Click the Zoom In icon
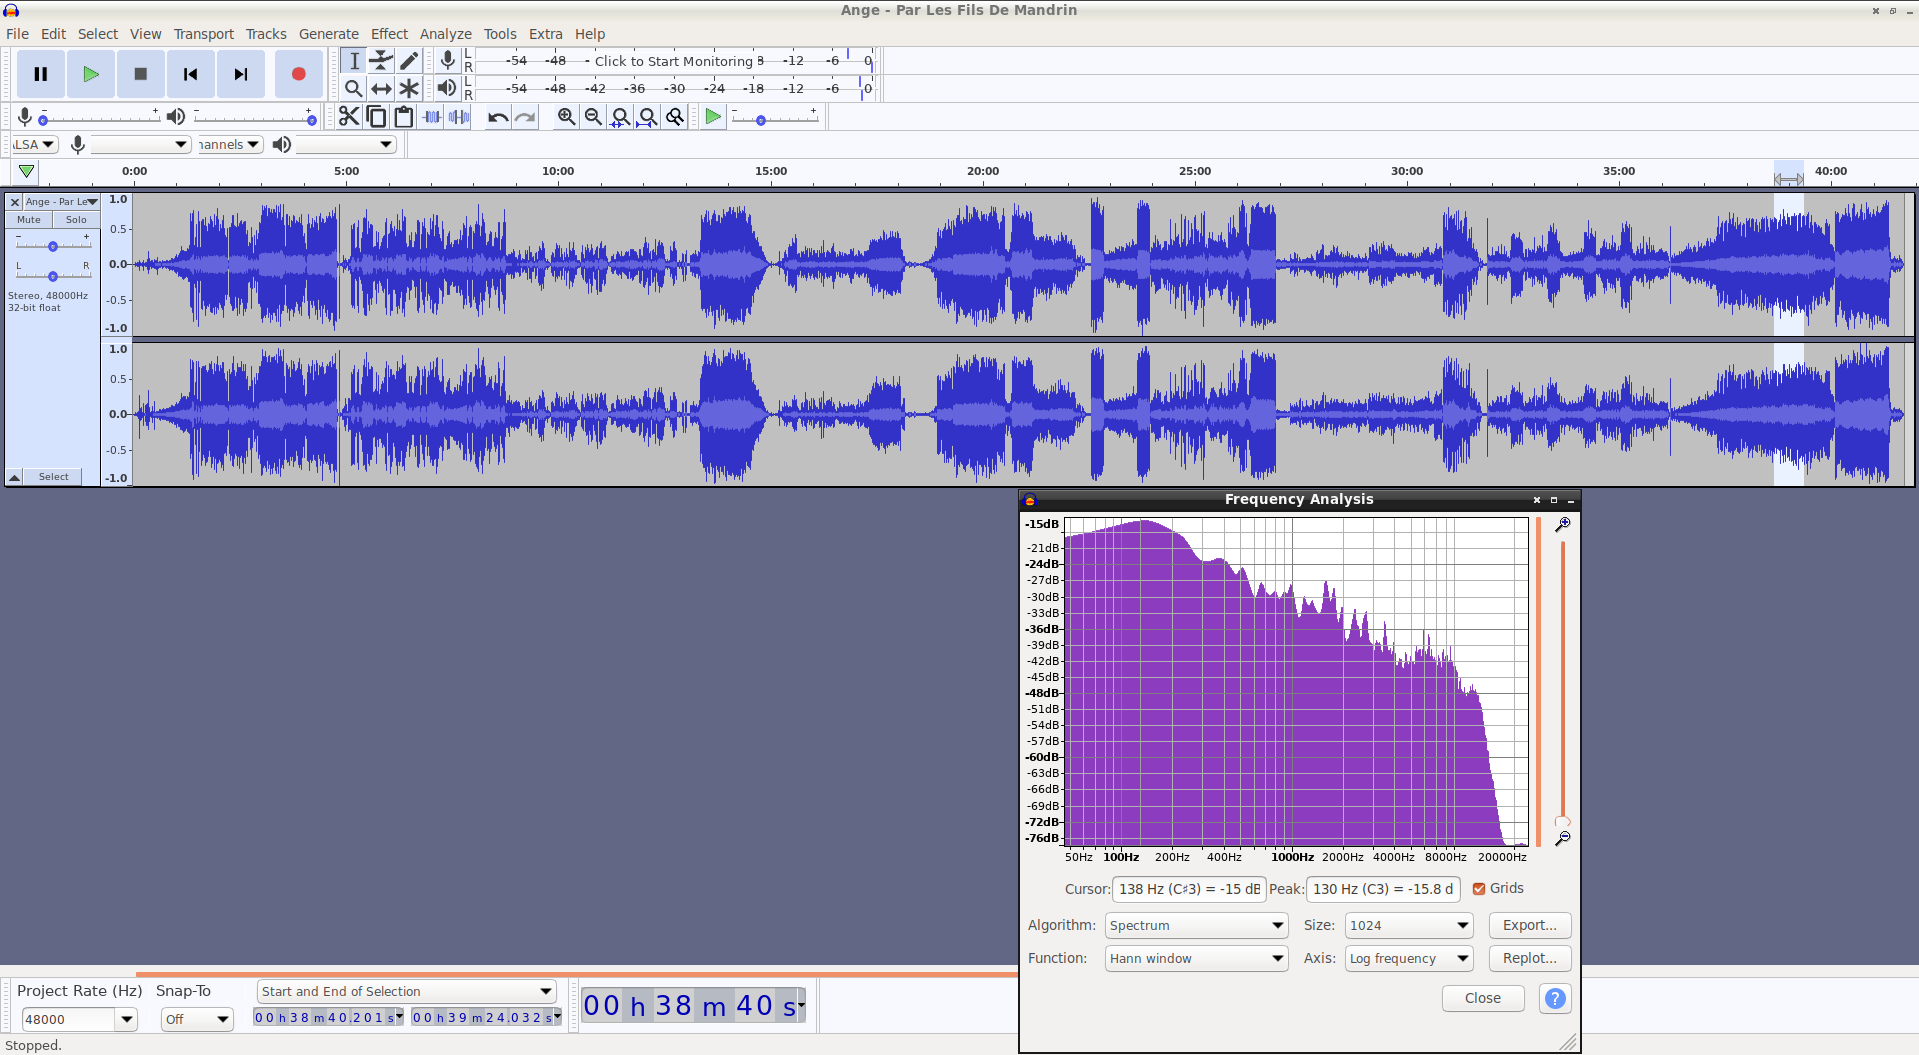 click(x=566, y=117)
